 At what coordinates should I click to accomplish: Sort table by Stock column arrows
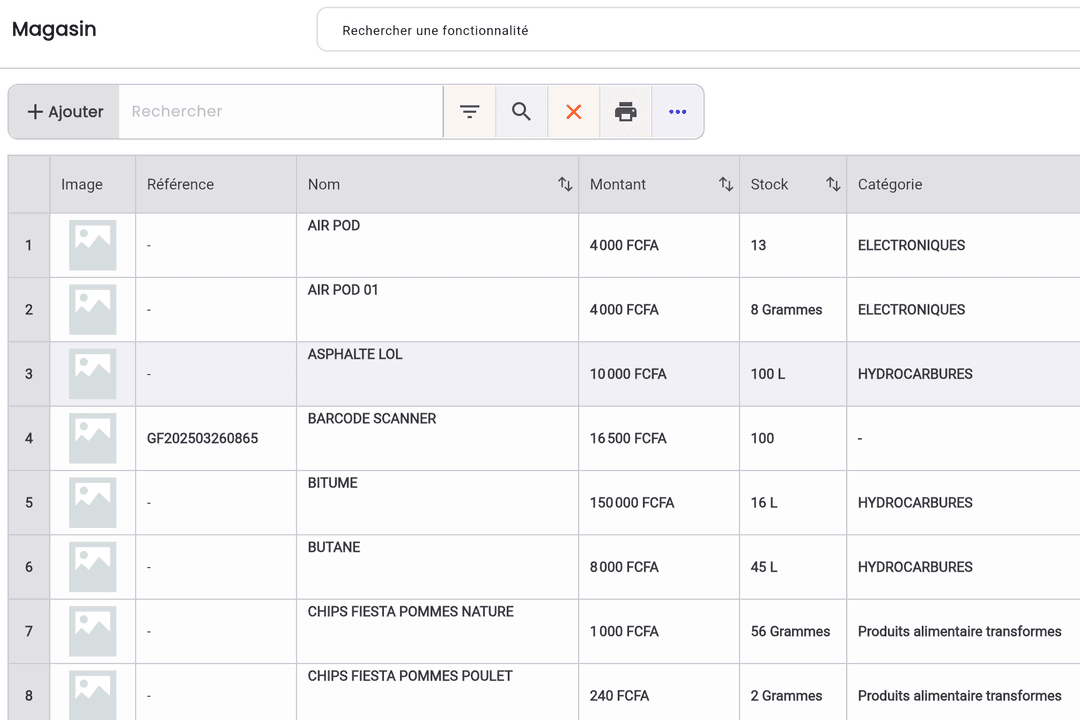tap(833, 185)
